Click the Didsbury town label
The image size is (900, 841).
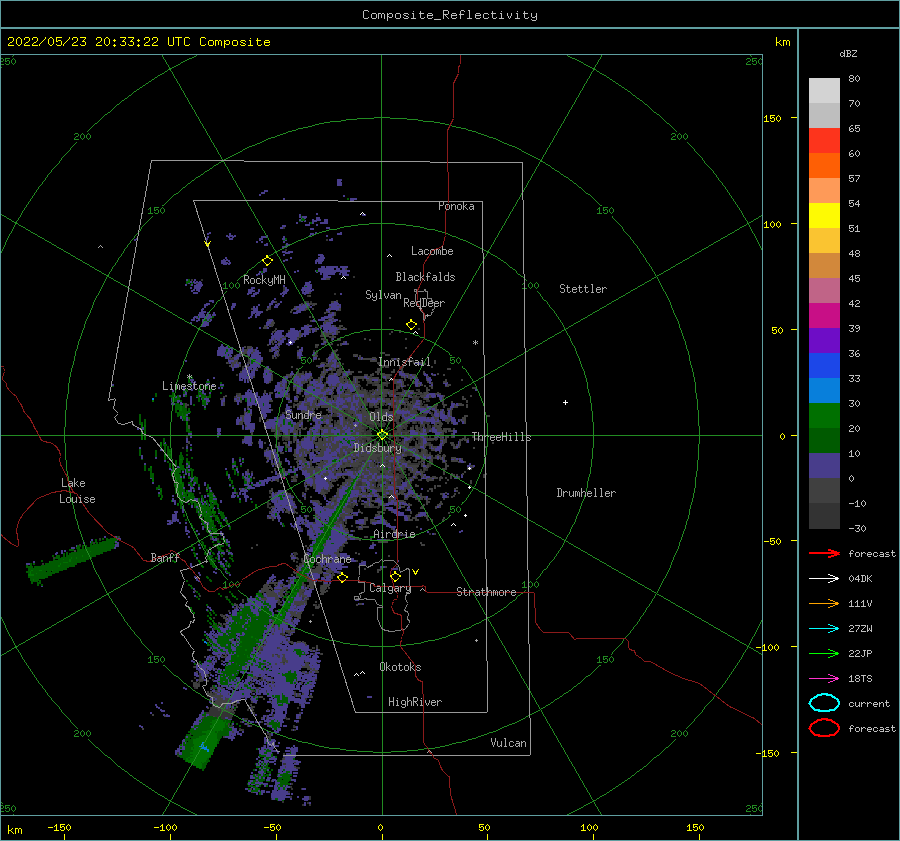click(378, 448)
